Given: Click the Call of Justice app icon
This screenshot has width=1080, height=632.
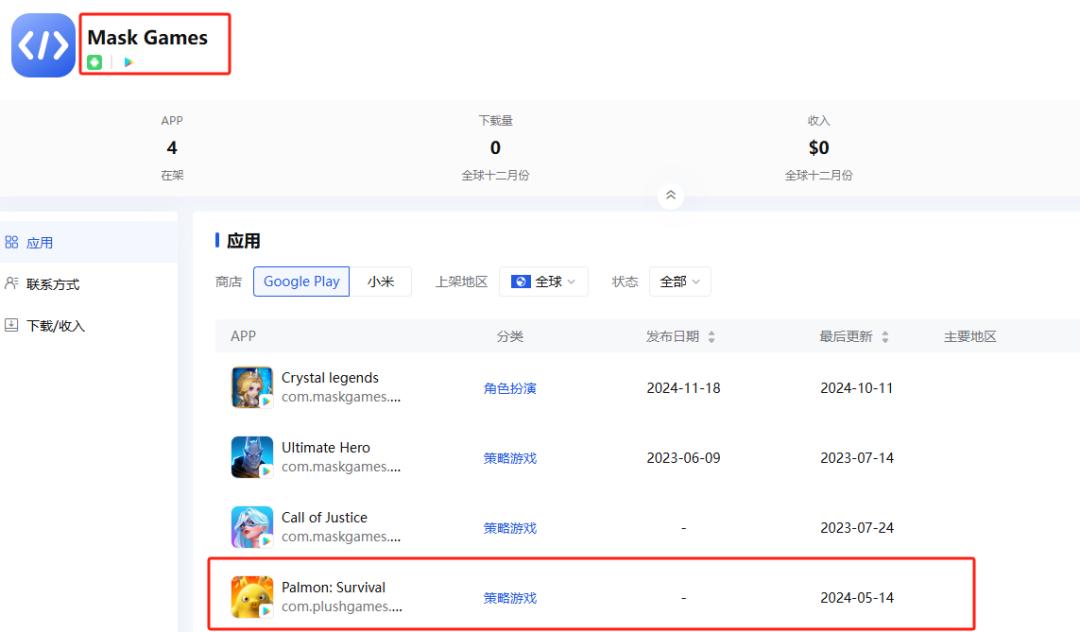Looking at the screenshot, I should (x=252, y=527).
